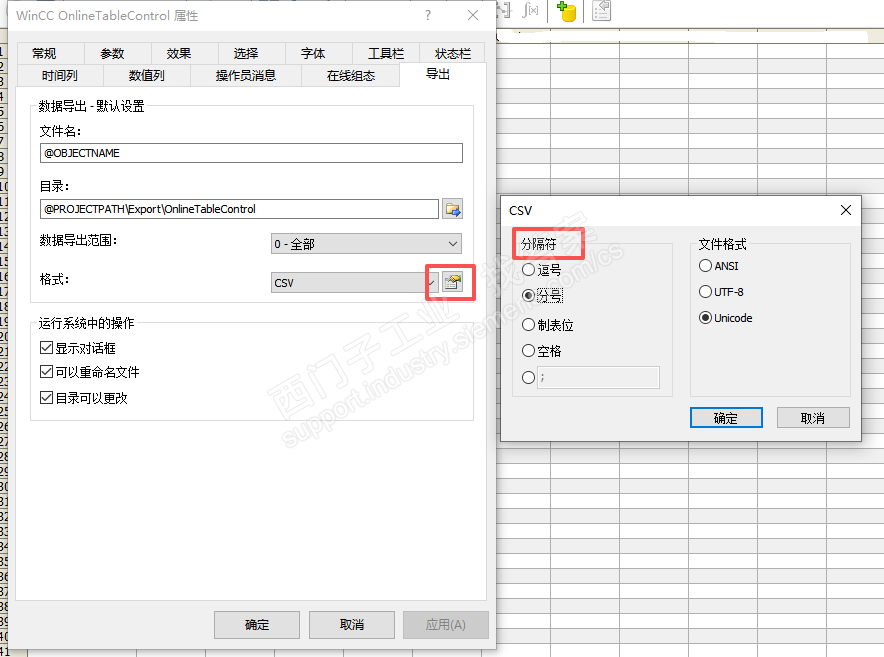
Task: Click 确定 in the CSV dialog
Action: point(726,418)
